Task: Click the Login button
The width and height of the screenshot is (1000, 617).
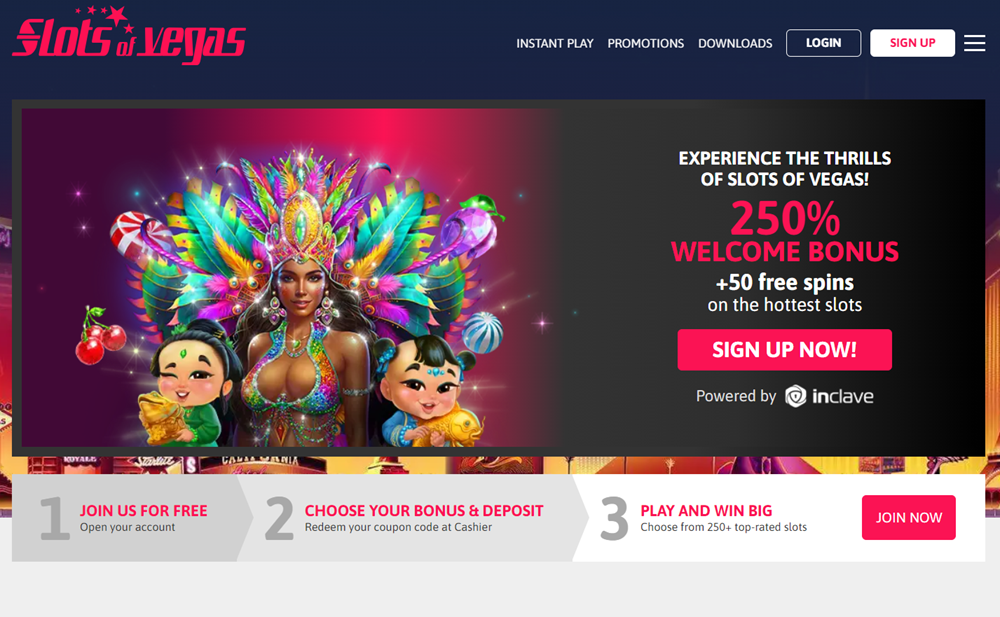Action: click(823, 43)
